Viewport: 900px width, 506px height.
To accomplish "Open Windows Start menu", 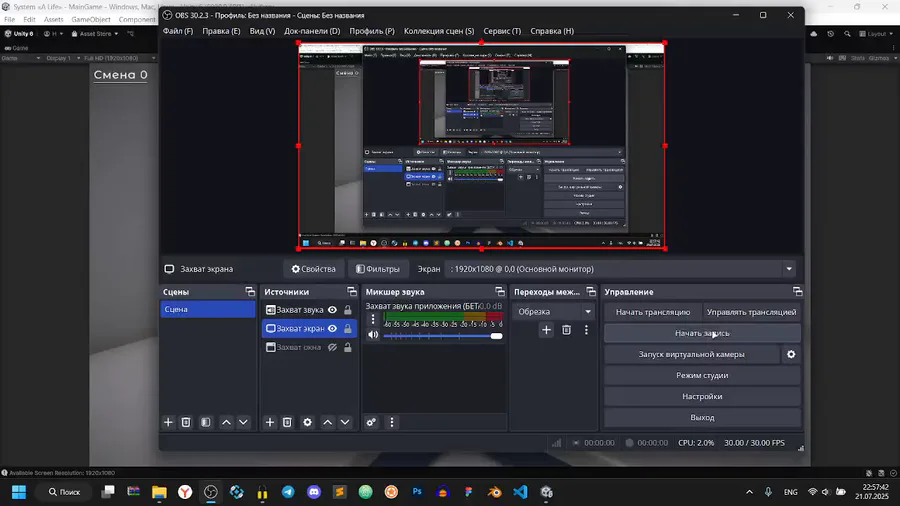I will pos(19,492).
